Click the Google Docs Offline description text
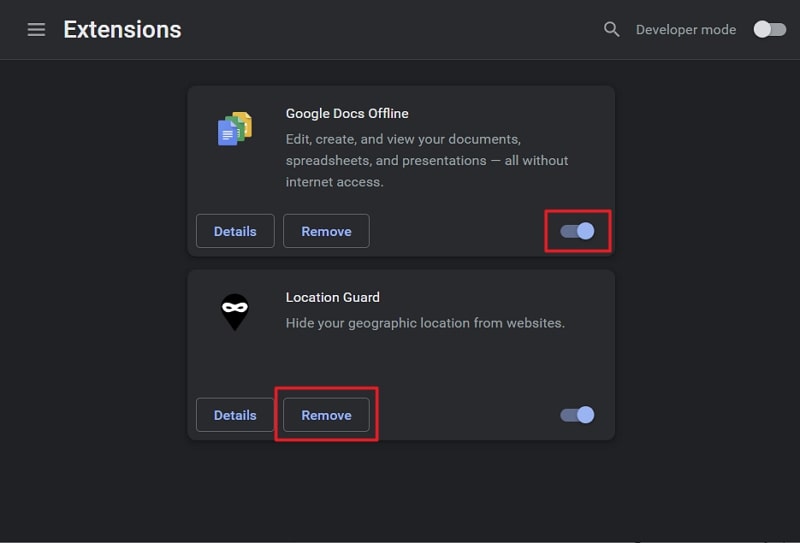Screen dimensions: 800x543 click(427, 160)
